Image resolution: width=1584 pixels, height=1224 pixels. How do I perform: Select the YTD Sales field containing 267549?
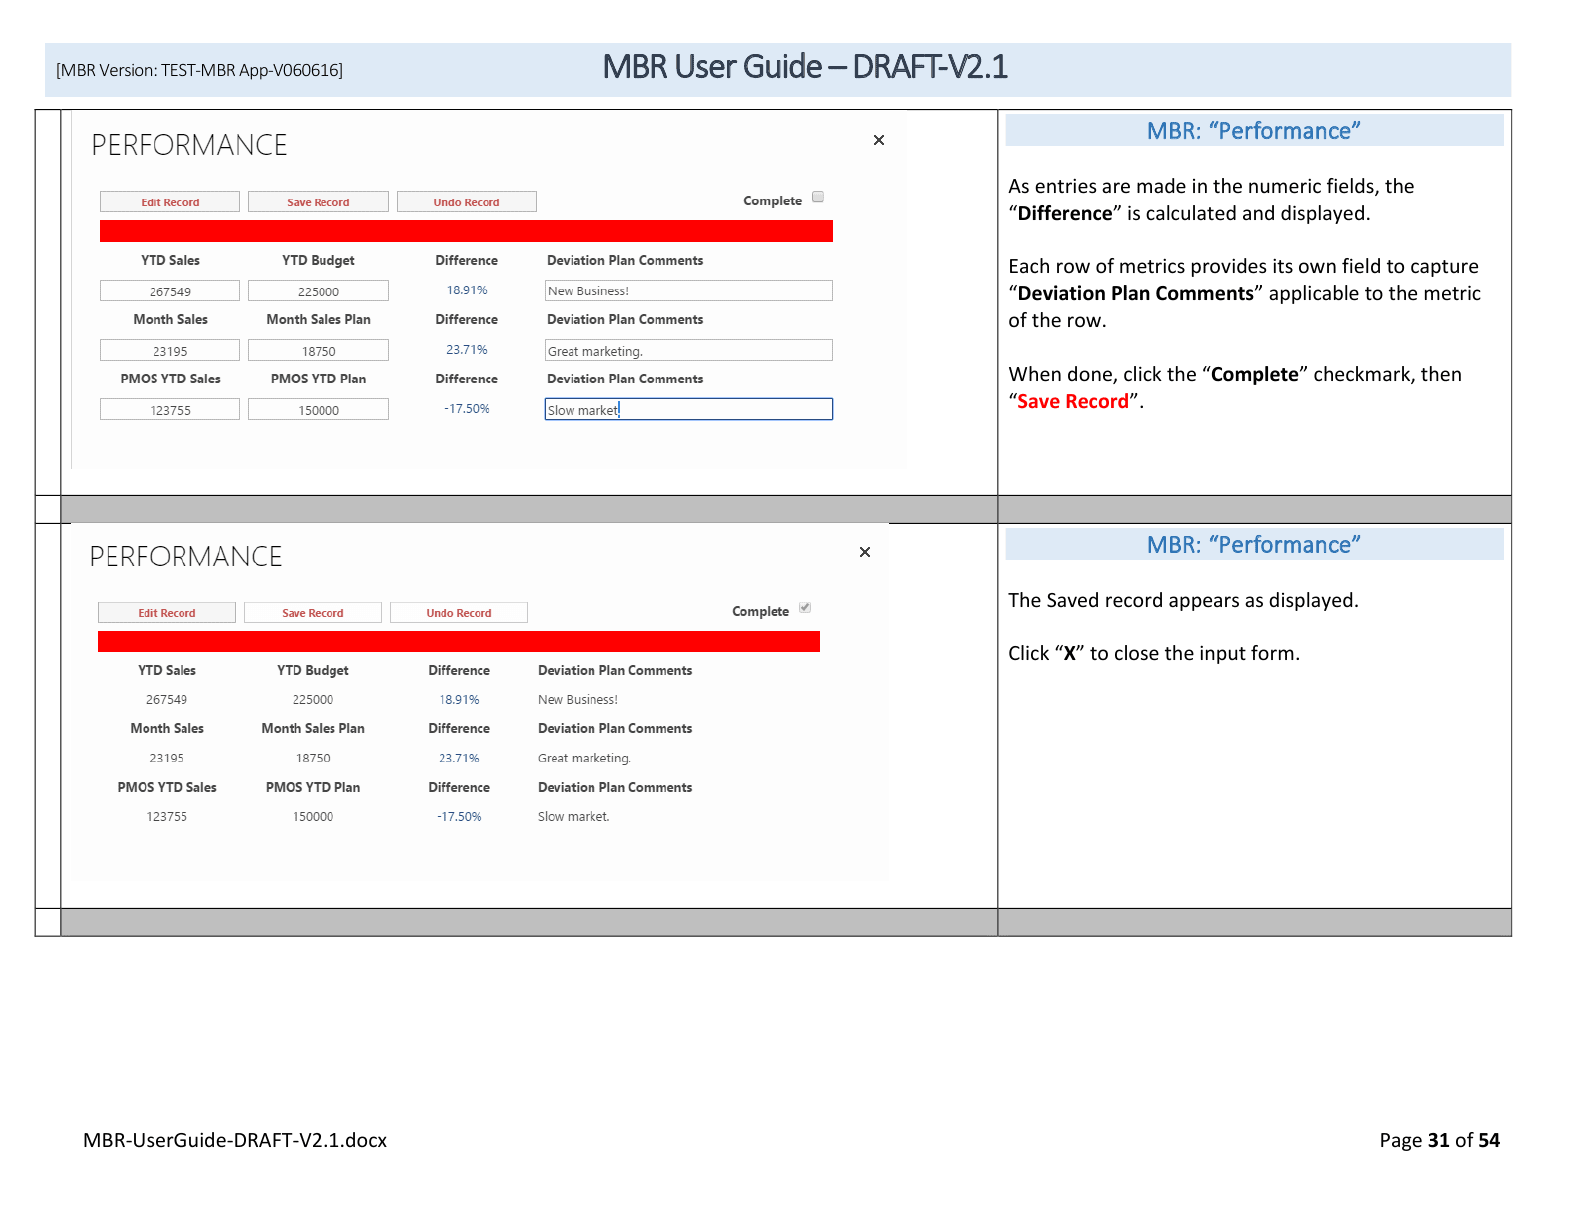[x=170, y=291]
